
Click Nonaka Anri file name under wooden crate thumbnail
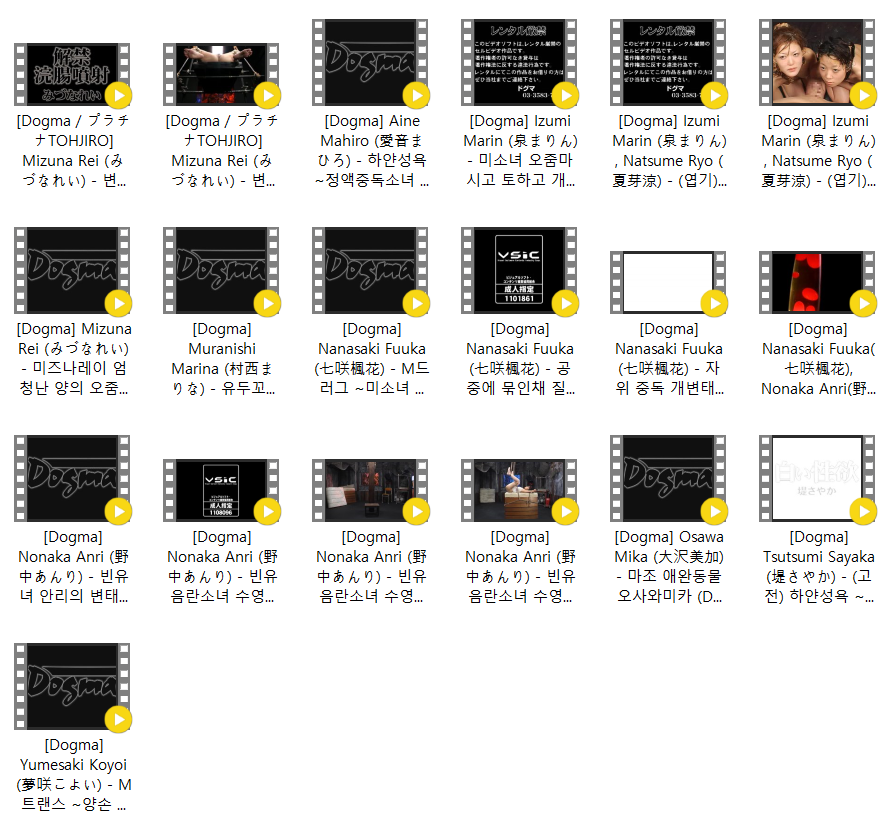coord(521,567)
